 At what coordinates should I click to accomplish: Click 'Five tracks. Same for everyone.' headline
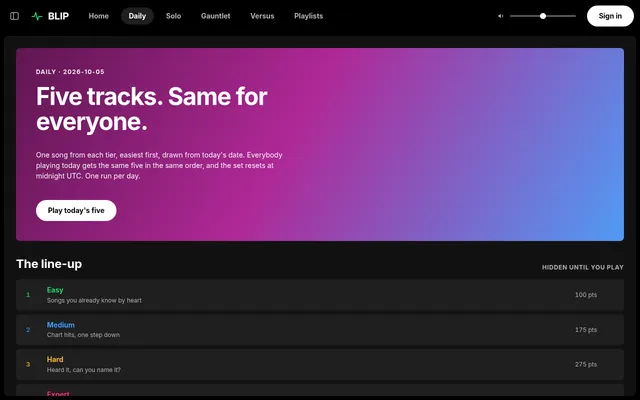[152, 109]
